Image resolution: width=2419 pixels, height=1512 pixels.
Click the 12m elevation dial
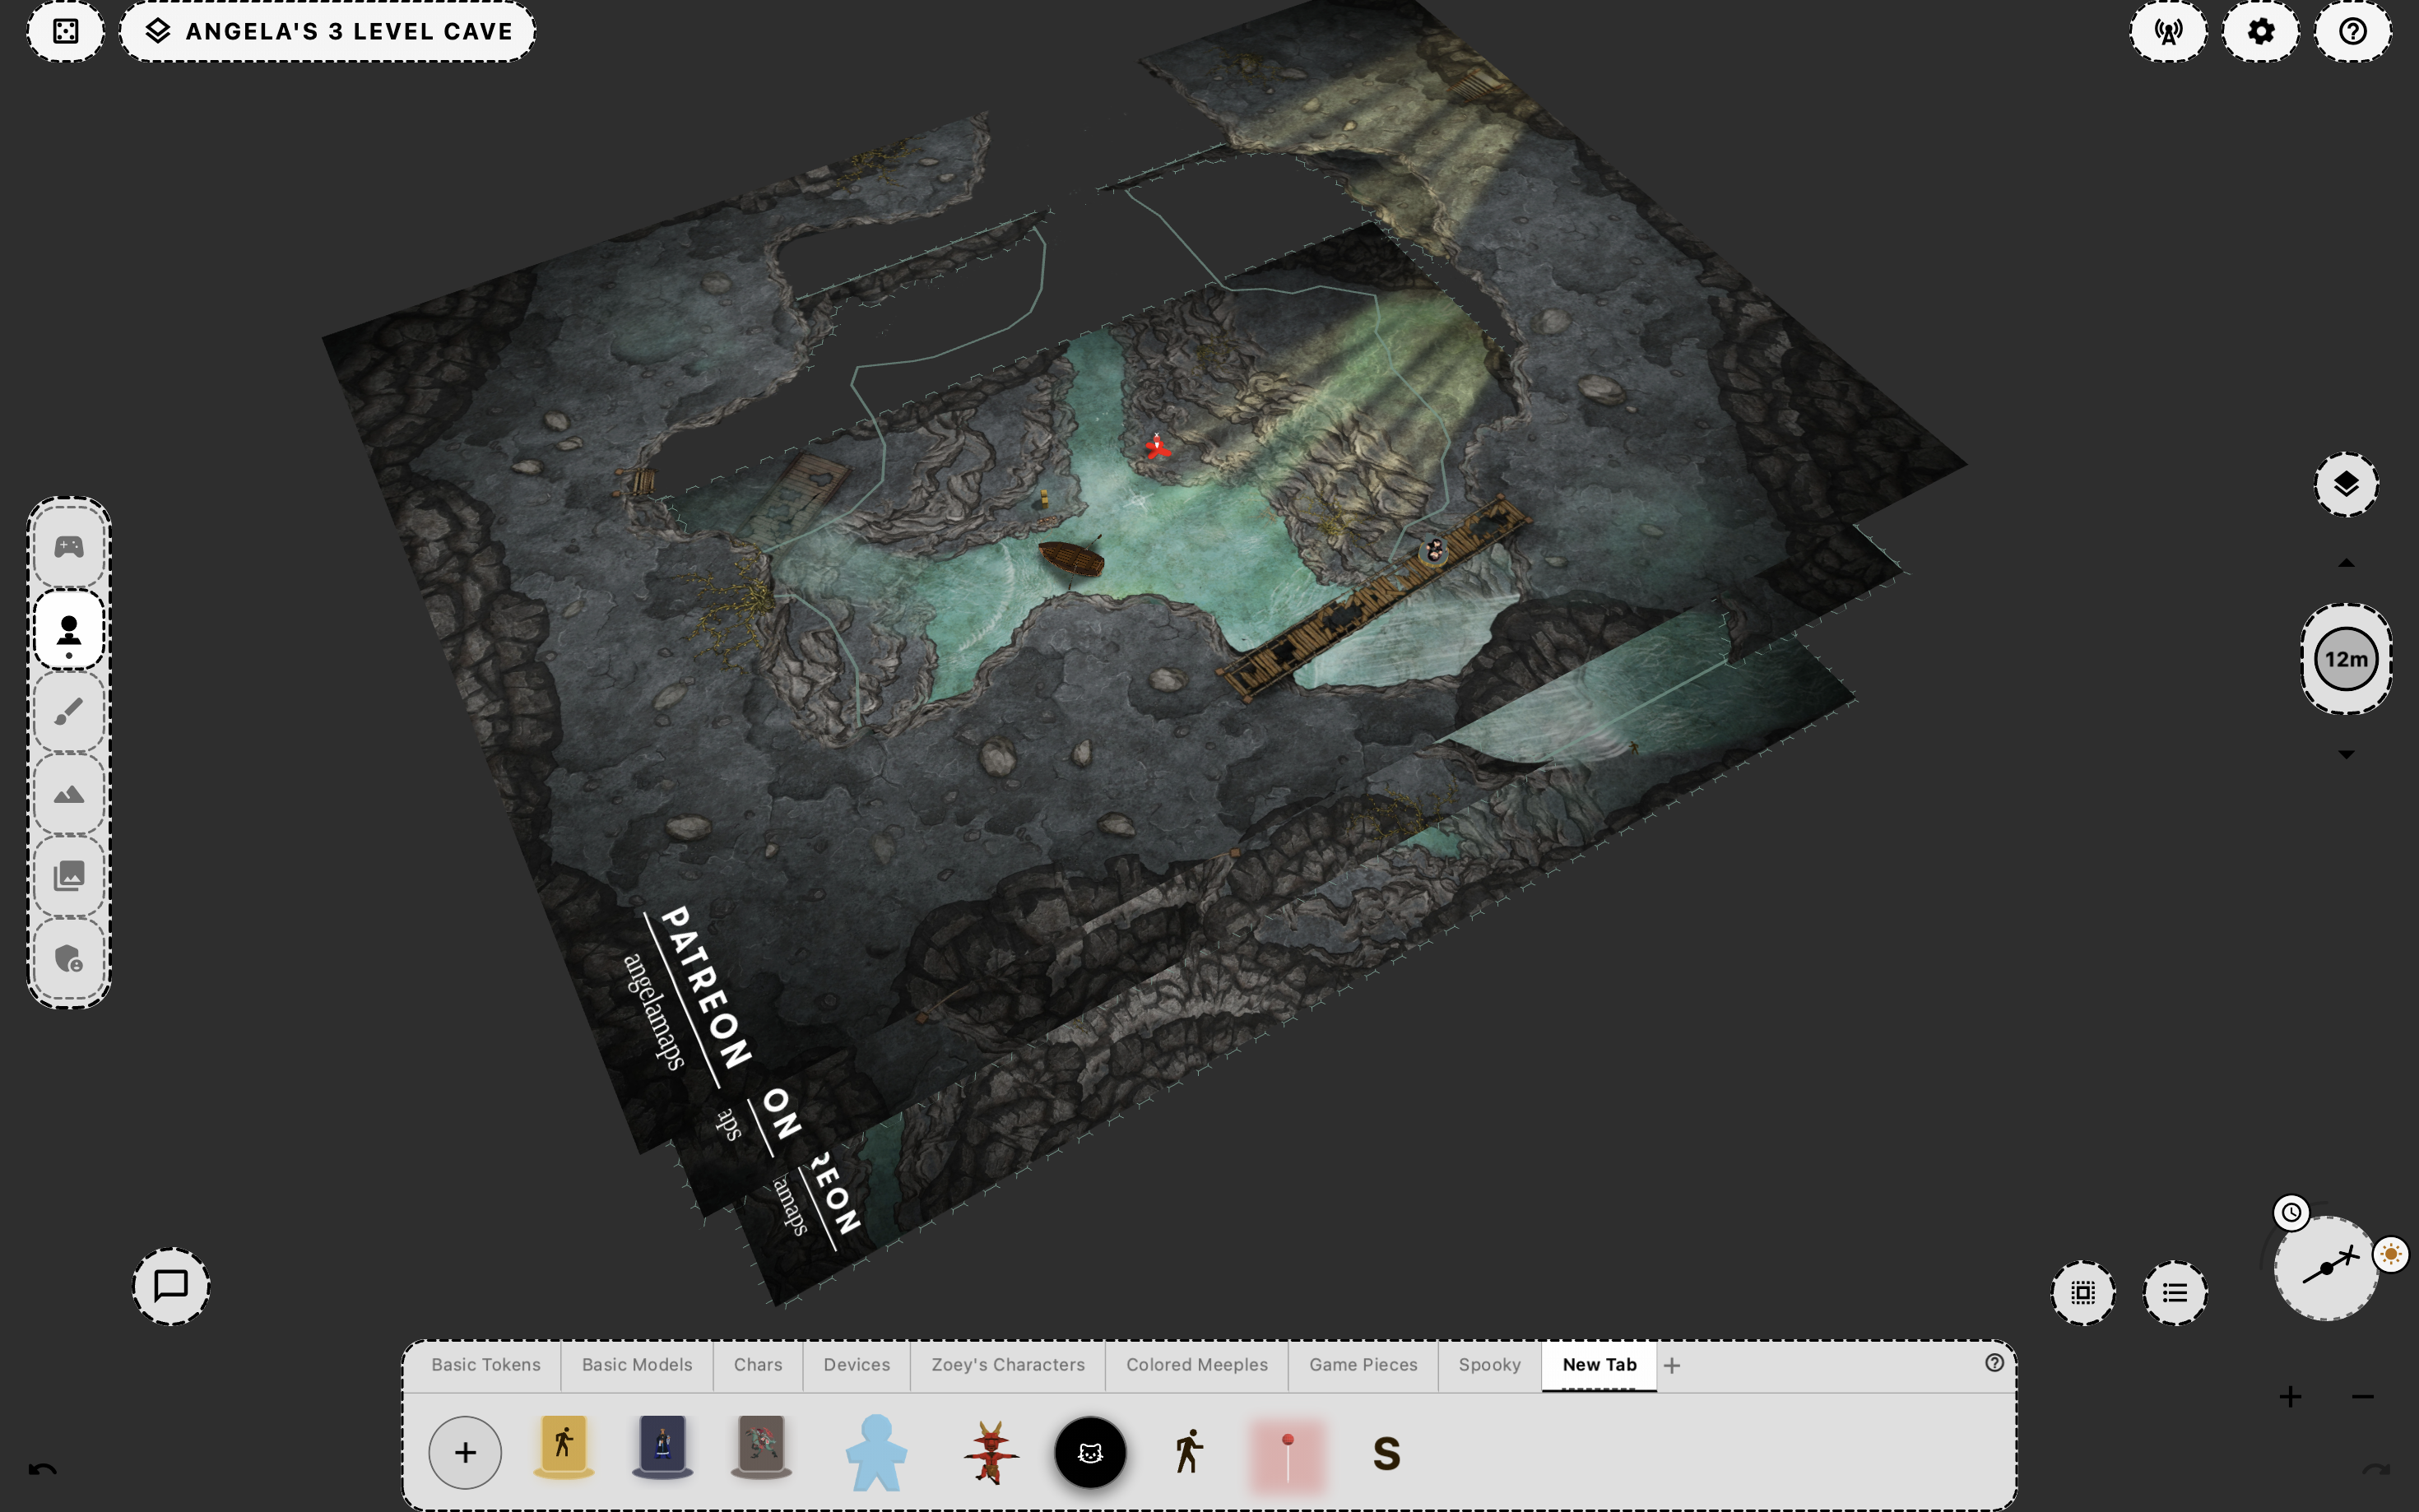(x=2346, y=659)
